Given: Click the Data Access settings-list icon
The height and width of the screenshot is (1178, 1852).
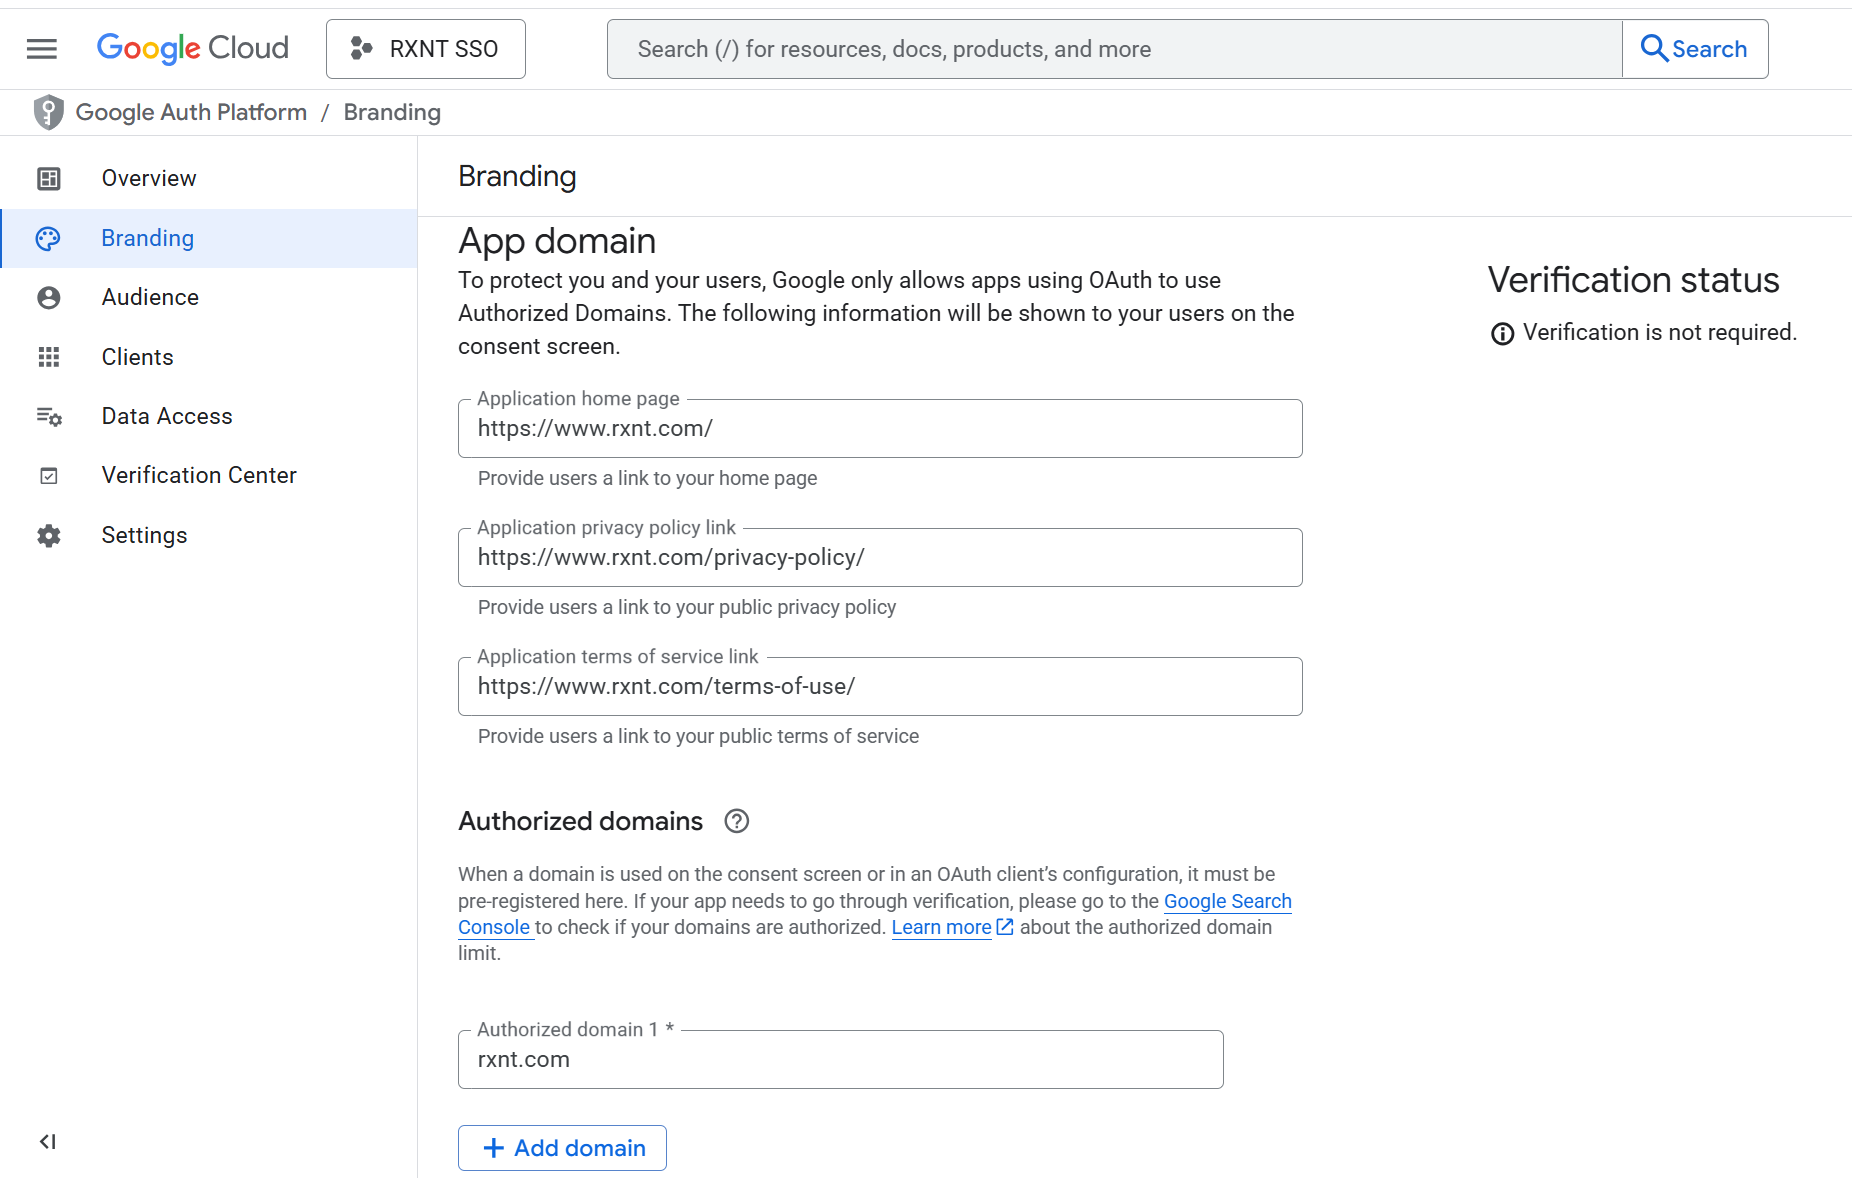Looking at the screenshot, I should point(49,417).
